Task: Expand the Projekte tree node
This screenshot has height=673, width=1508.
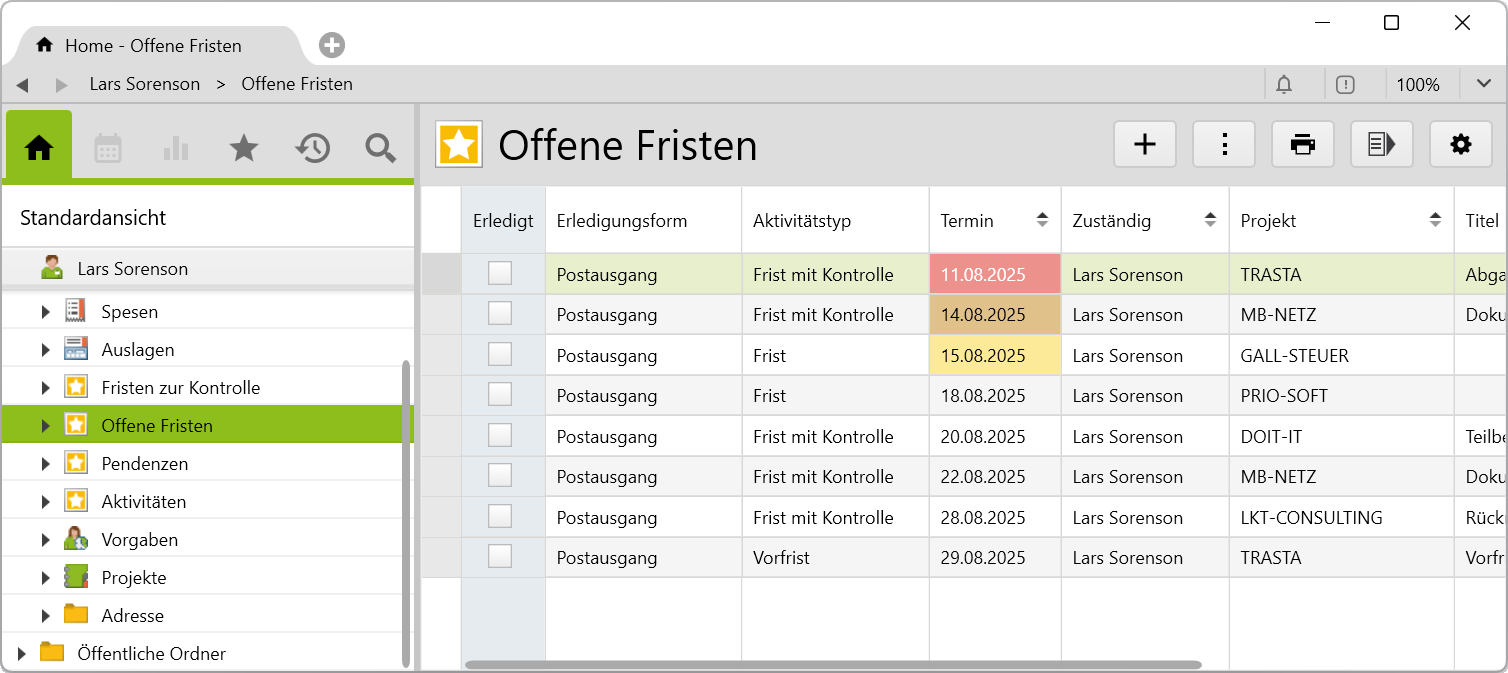Action: click(45, 578)
